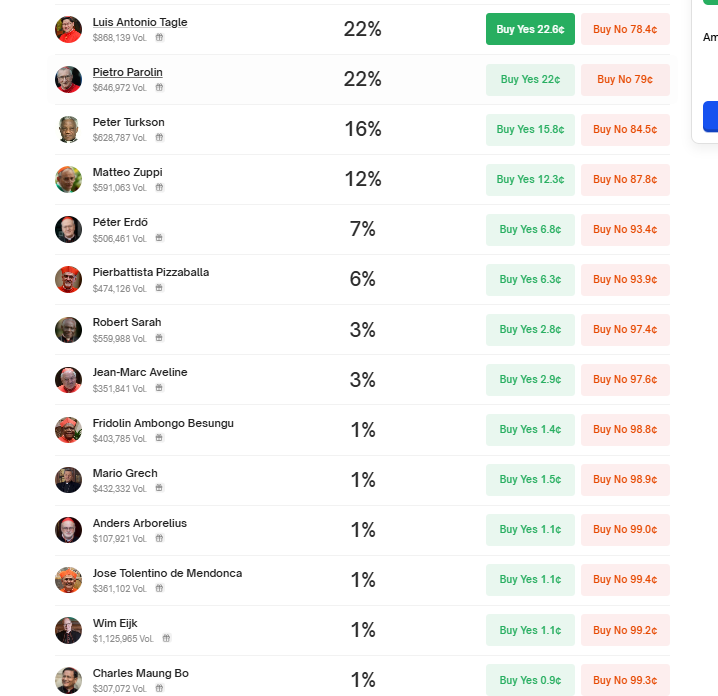Click Pierbattista Pizzaballa's profile picture

(68, 279)
